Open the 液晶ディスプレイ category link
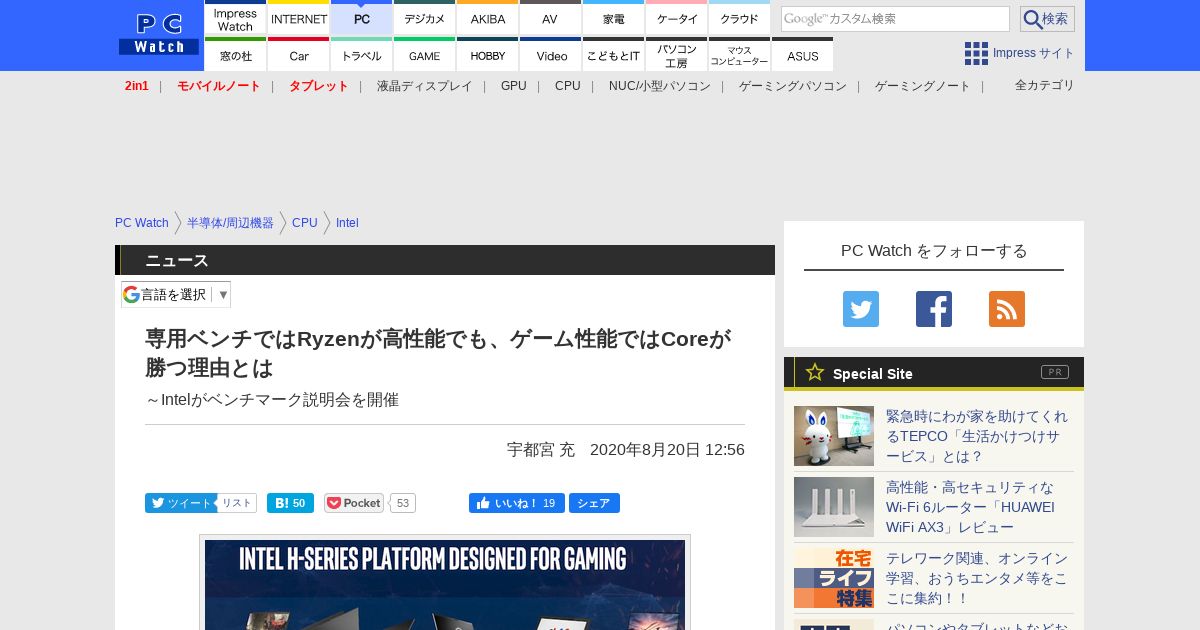Viewport: 1200px width, 630px height. pos(425,86)
